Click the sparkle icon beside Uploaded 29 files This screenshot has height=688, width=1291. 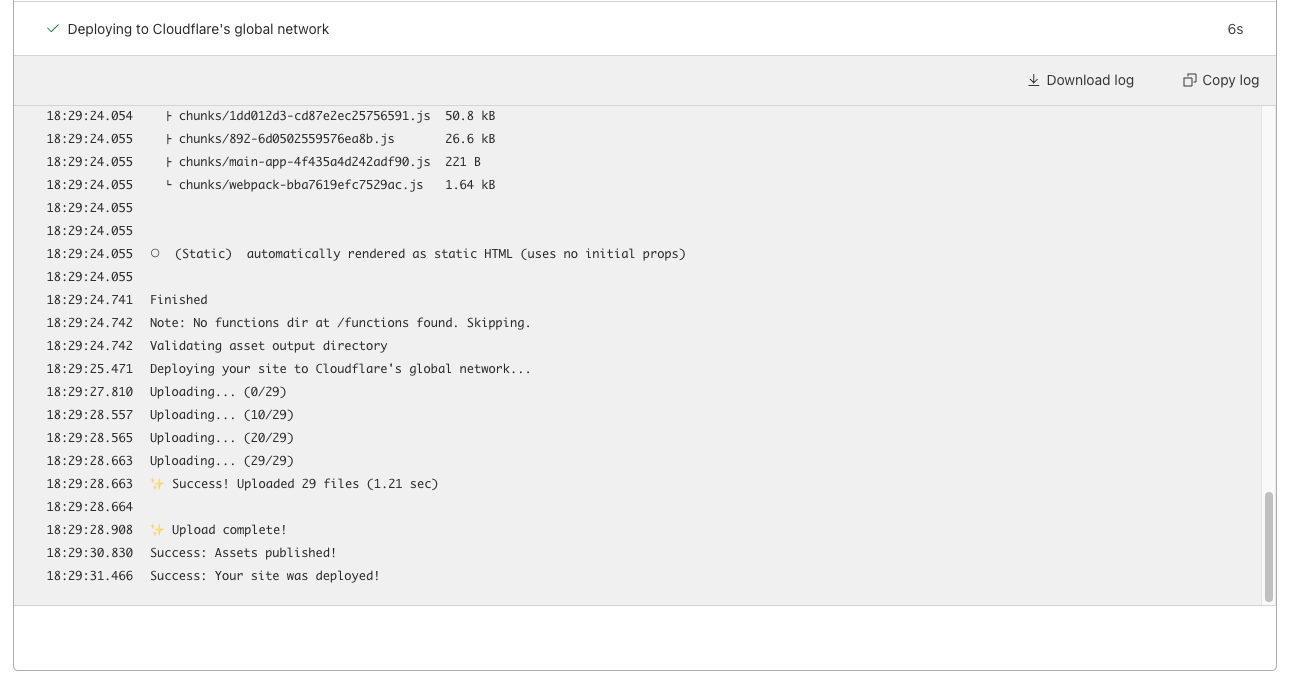157,484
